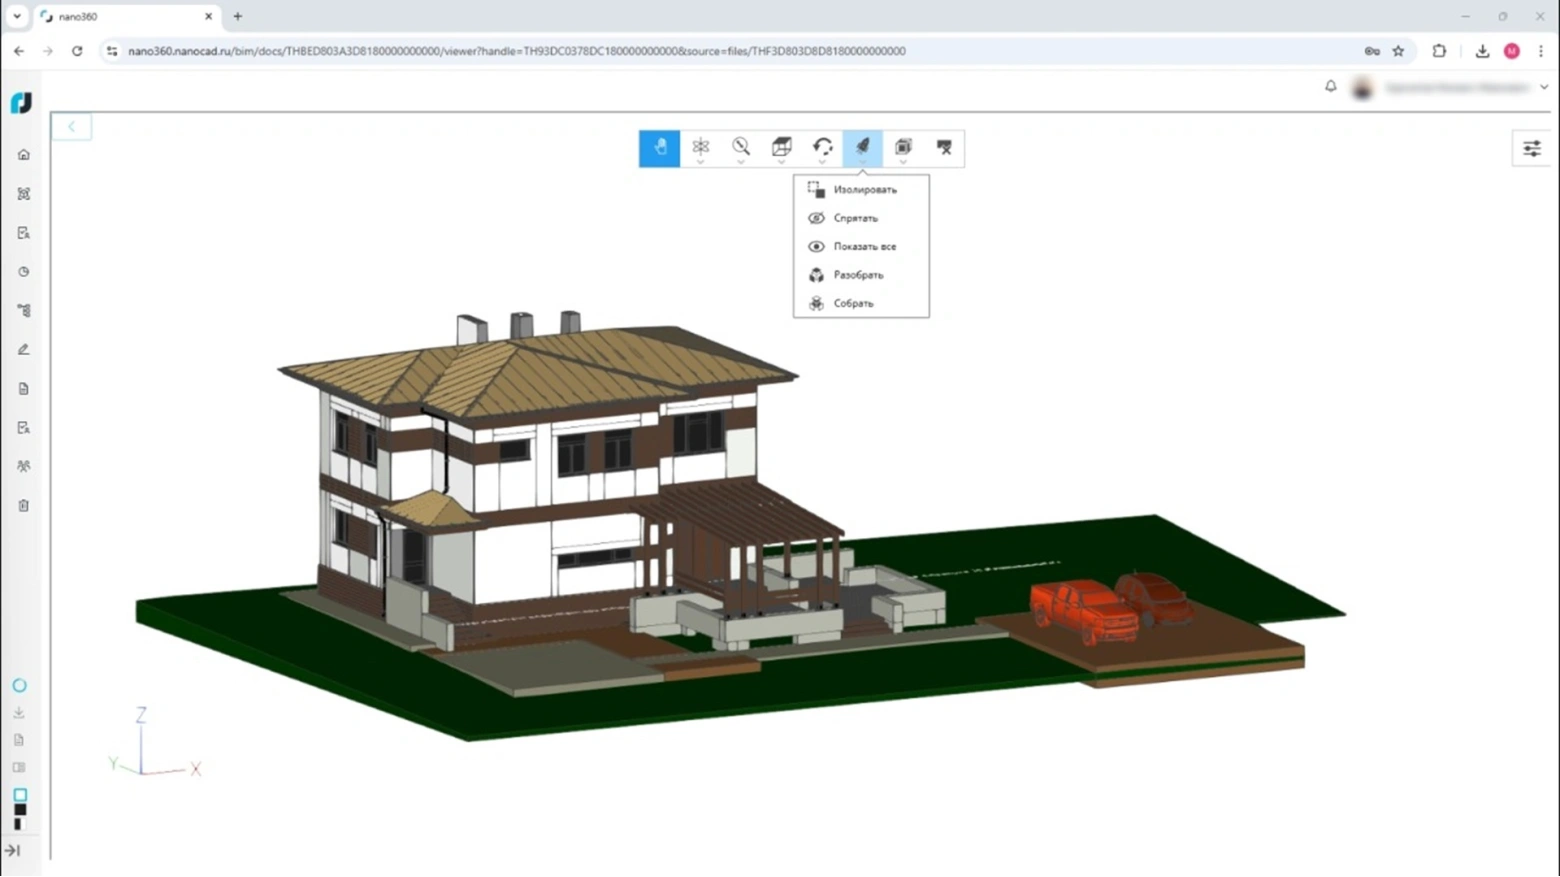Select the pan hand tool
The height and width of the screenshot is (877, 1560).
(x=659, y=148)
